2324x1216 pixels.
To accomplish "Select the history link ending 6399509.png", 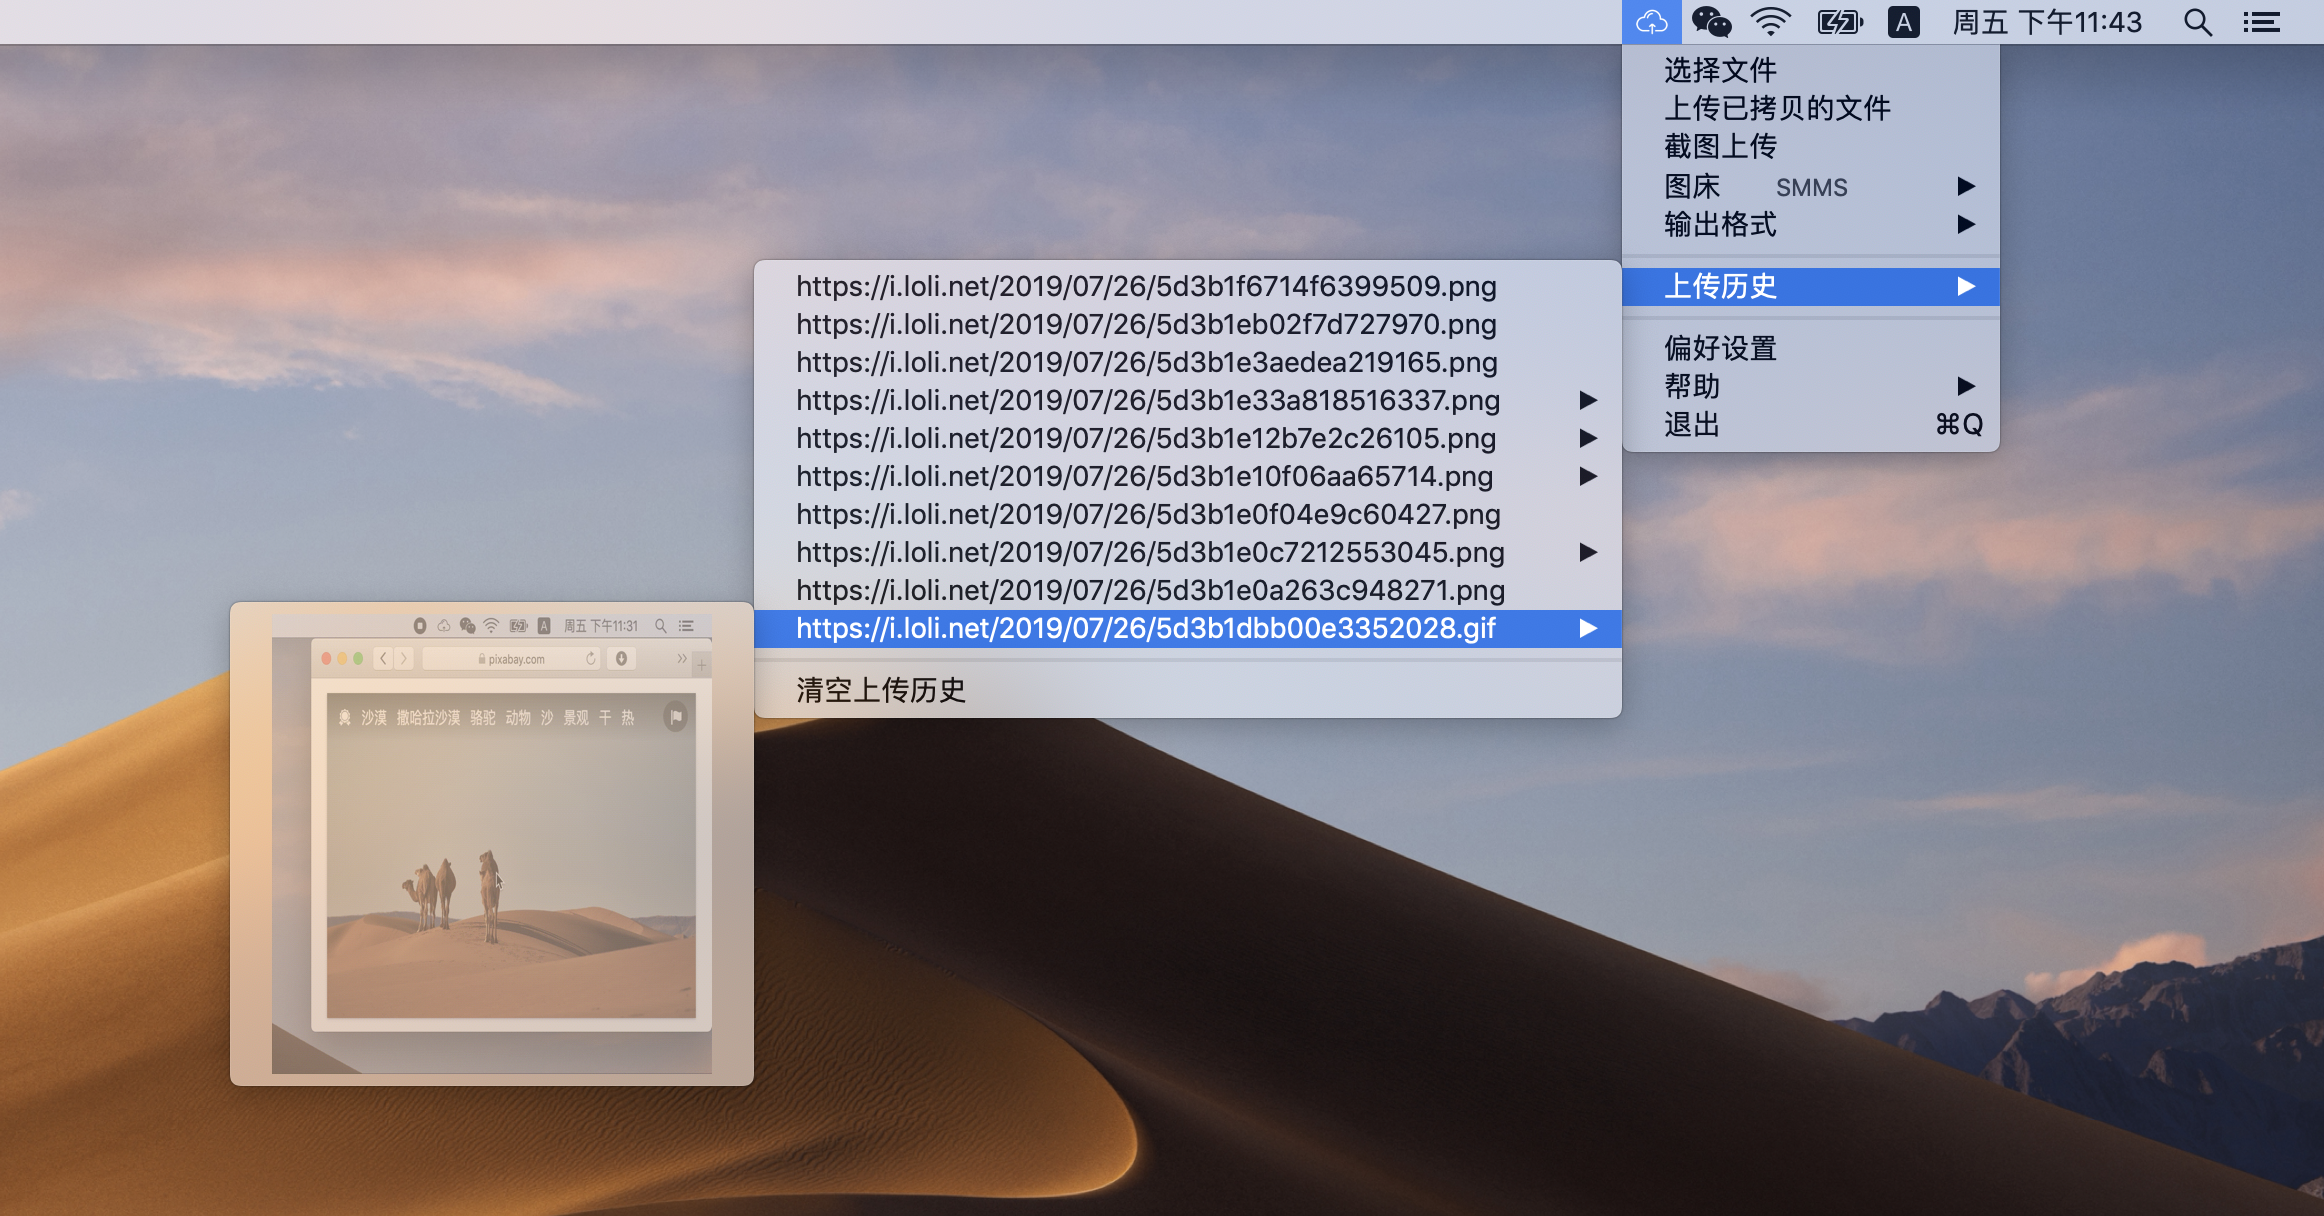I will 1146,287.
